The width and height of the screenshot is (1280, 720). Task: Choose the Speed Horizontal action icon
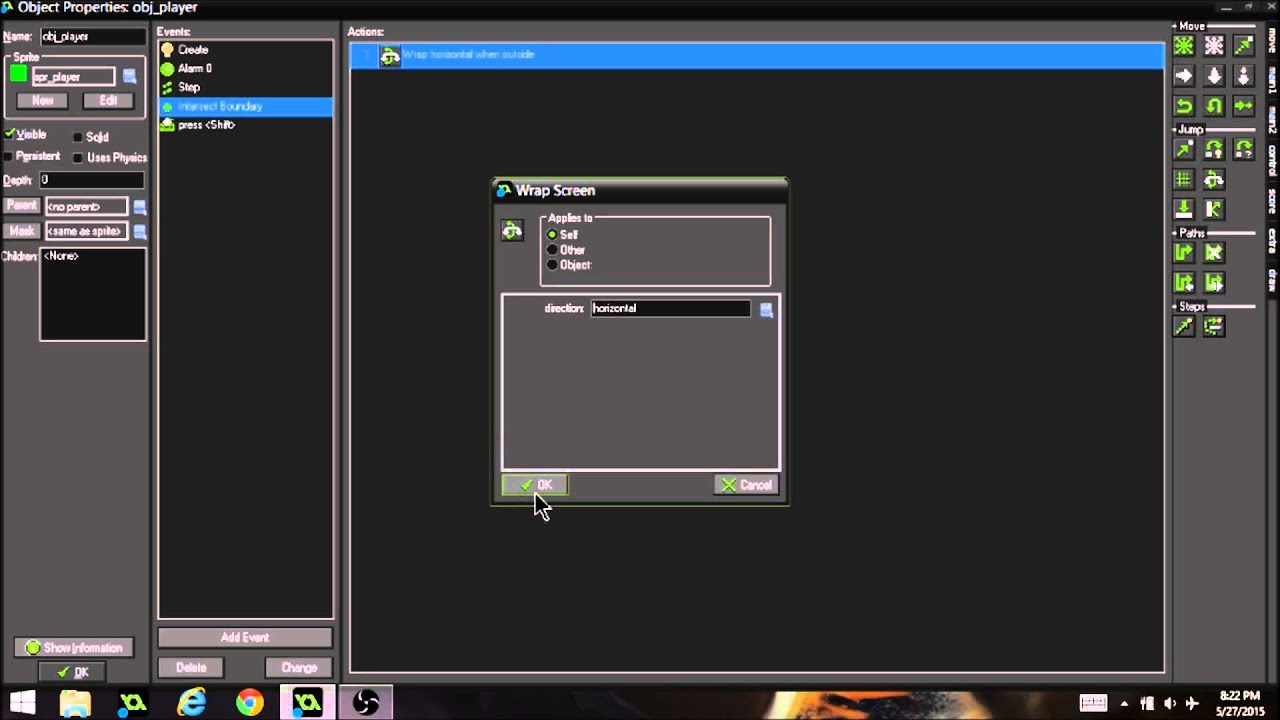(x=1184, y=76)
